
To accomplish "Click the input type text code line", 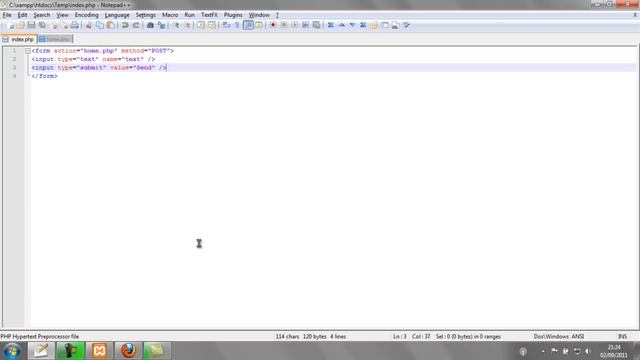I will pyautogui.click(x=93, y=59).
